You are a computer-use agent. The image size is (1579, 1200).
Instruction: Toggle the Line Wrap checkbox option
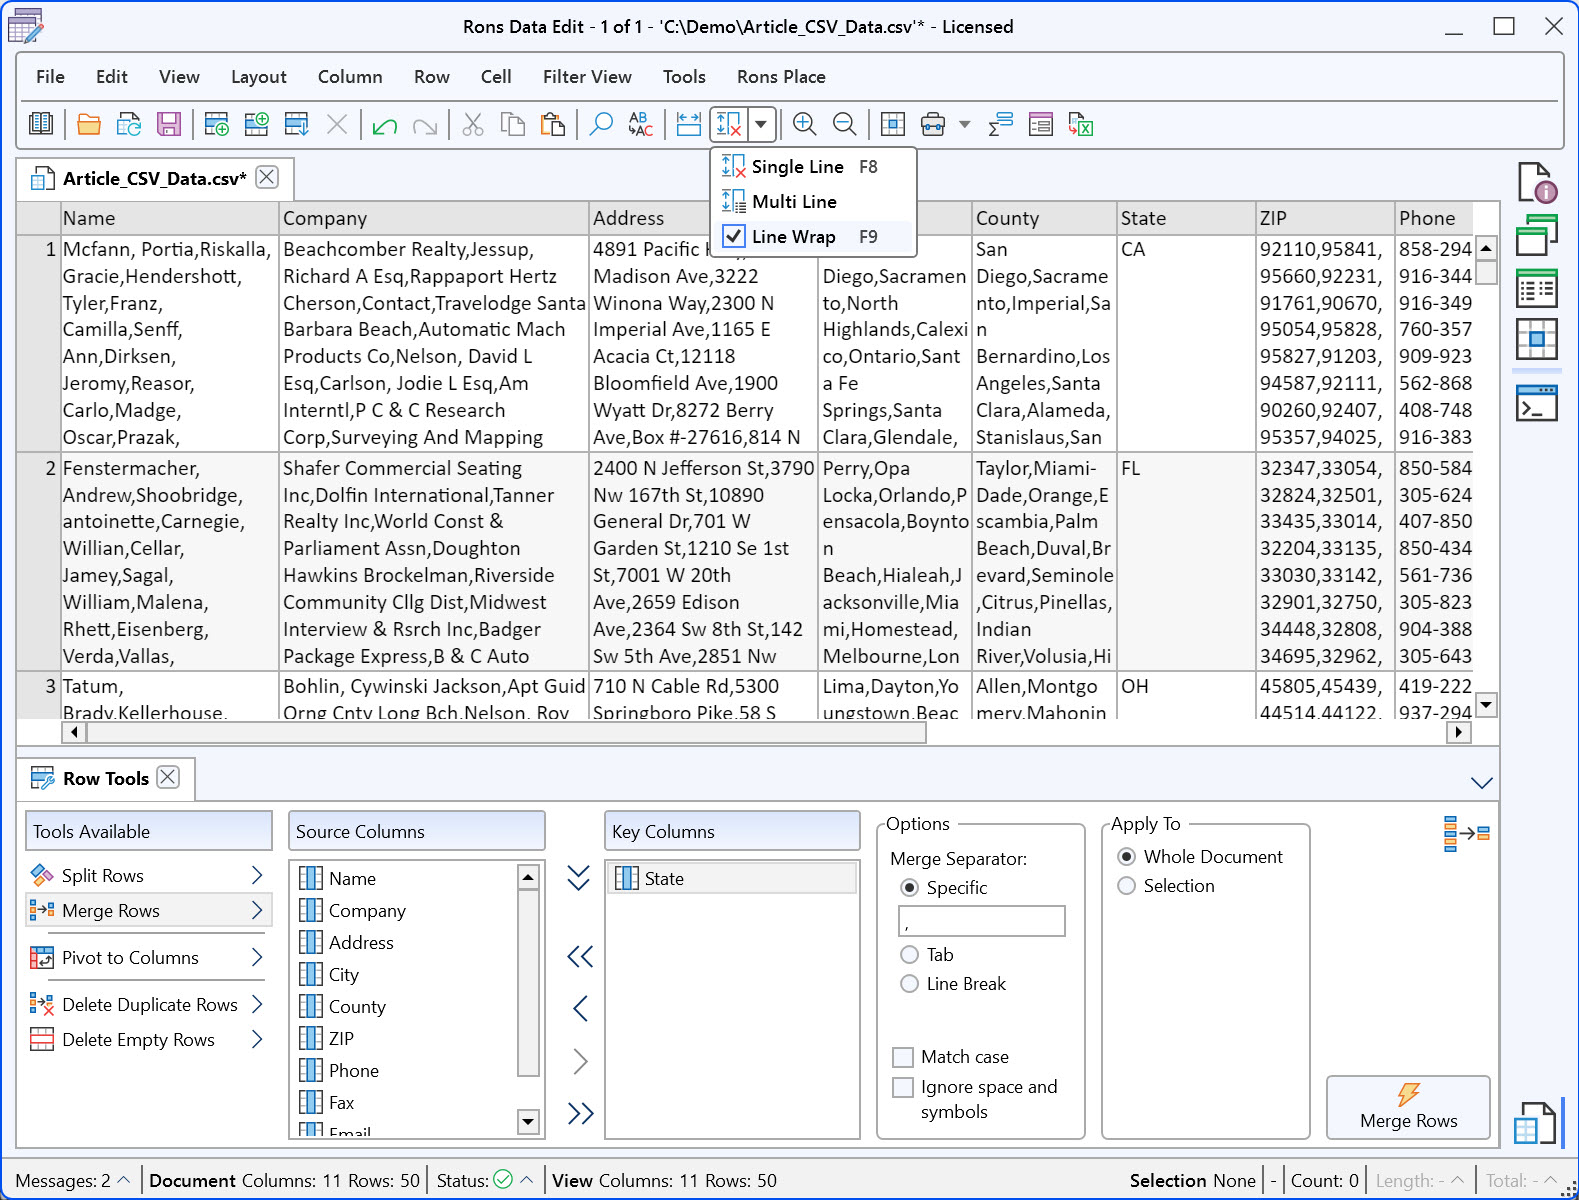point(734,236)
